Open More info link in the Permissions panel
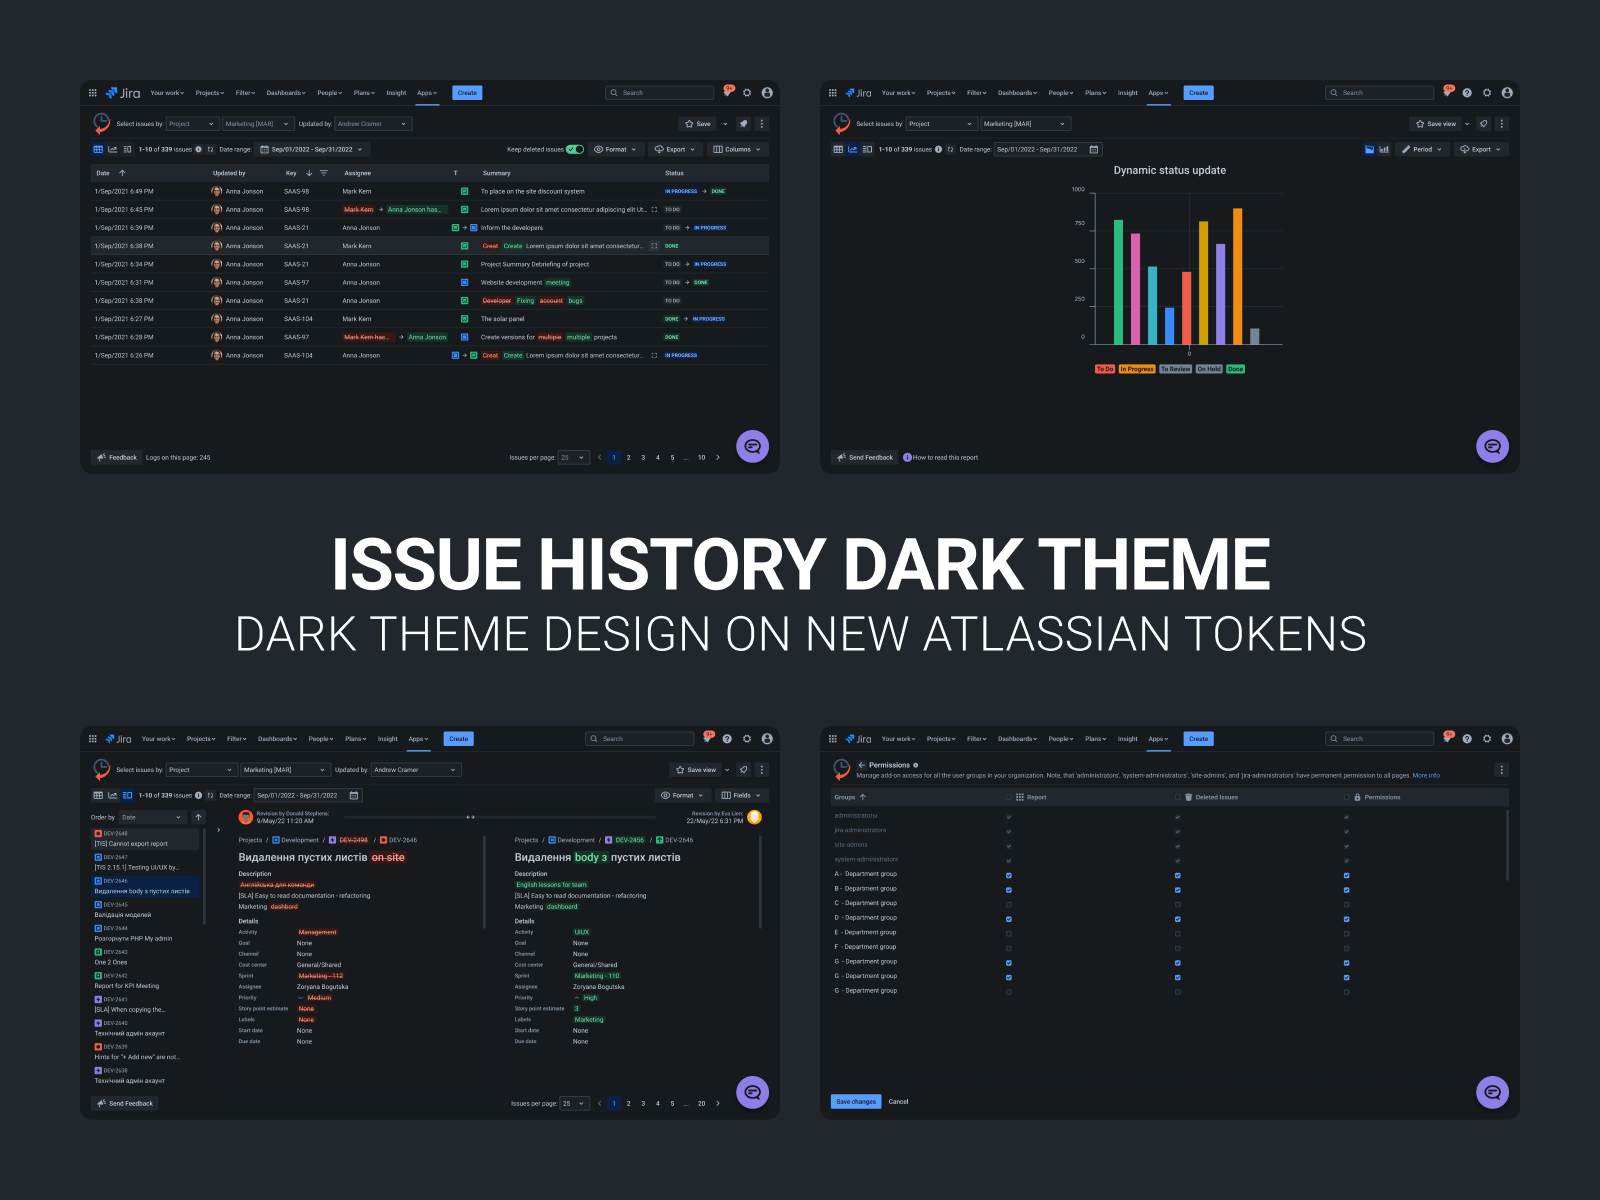 1426,775
